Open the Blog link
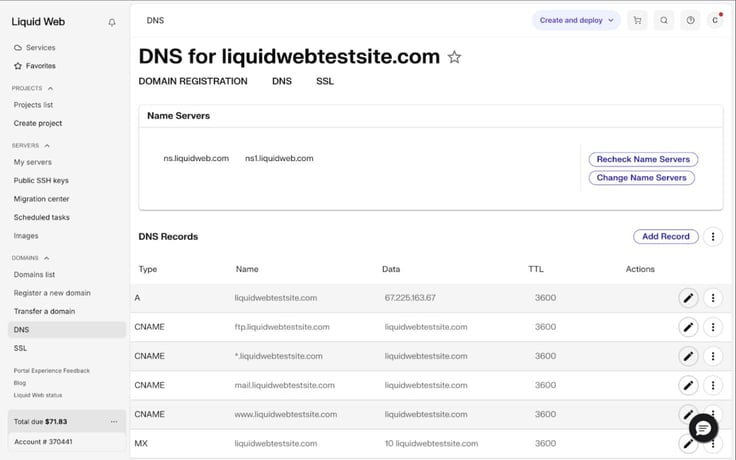This screenshot has width=736, height=460. pos(20,383)
